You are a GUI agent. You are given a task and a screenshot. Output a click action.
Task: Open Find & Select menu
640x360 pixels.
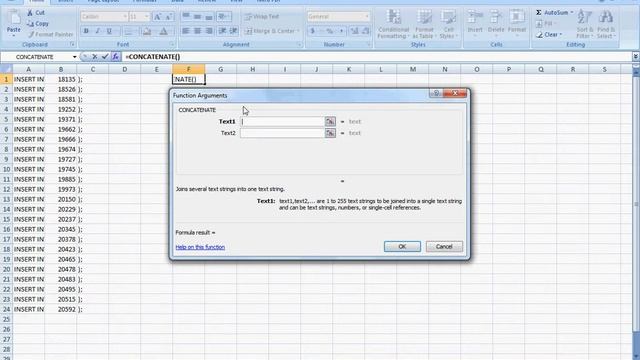606,24
